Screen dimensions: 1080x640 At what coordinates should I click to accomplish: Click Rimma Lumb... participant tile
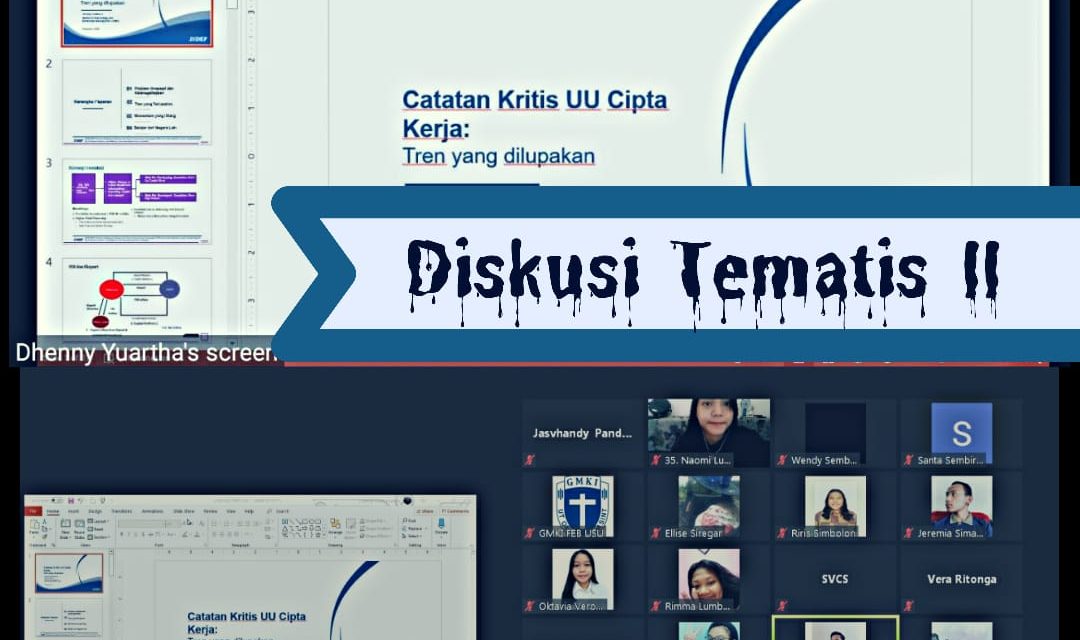(709, 579)
